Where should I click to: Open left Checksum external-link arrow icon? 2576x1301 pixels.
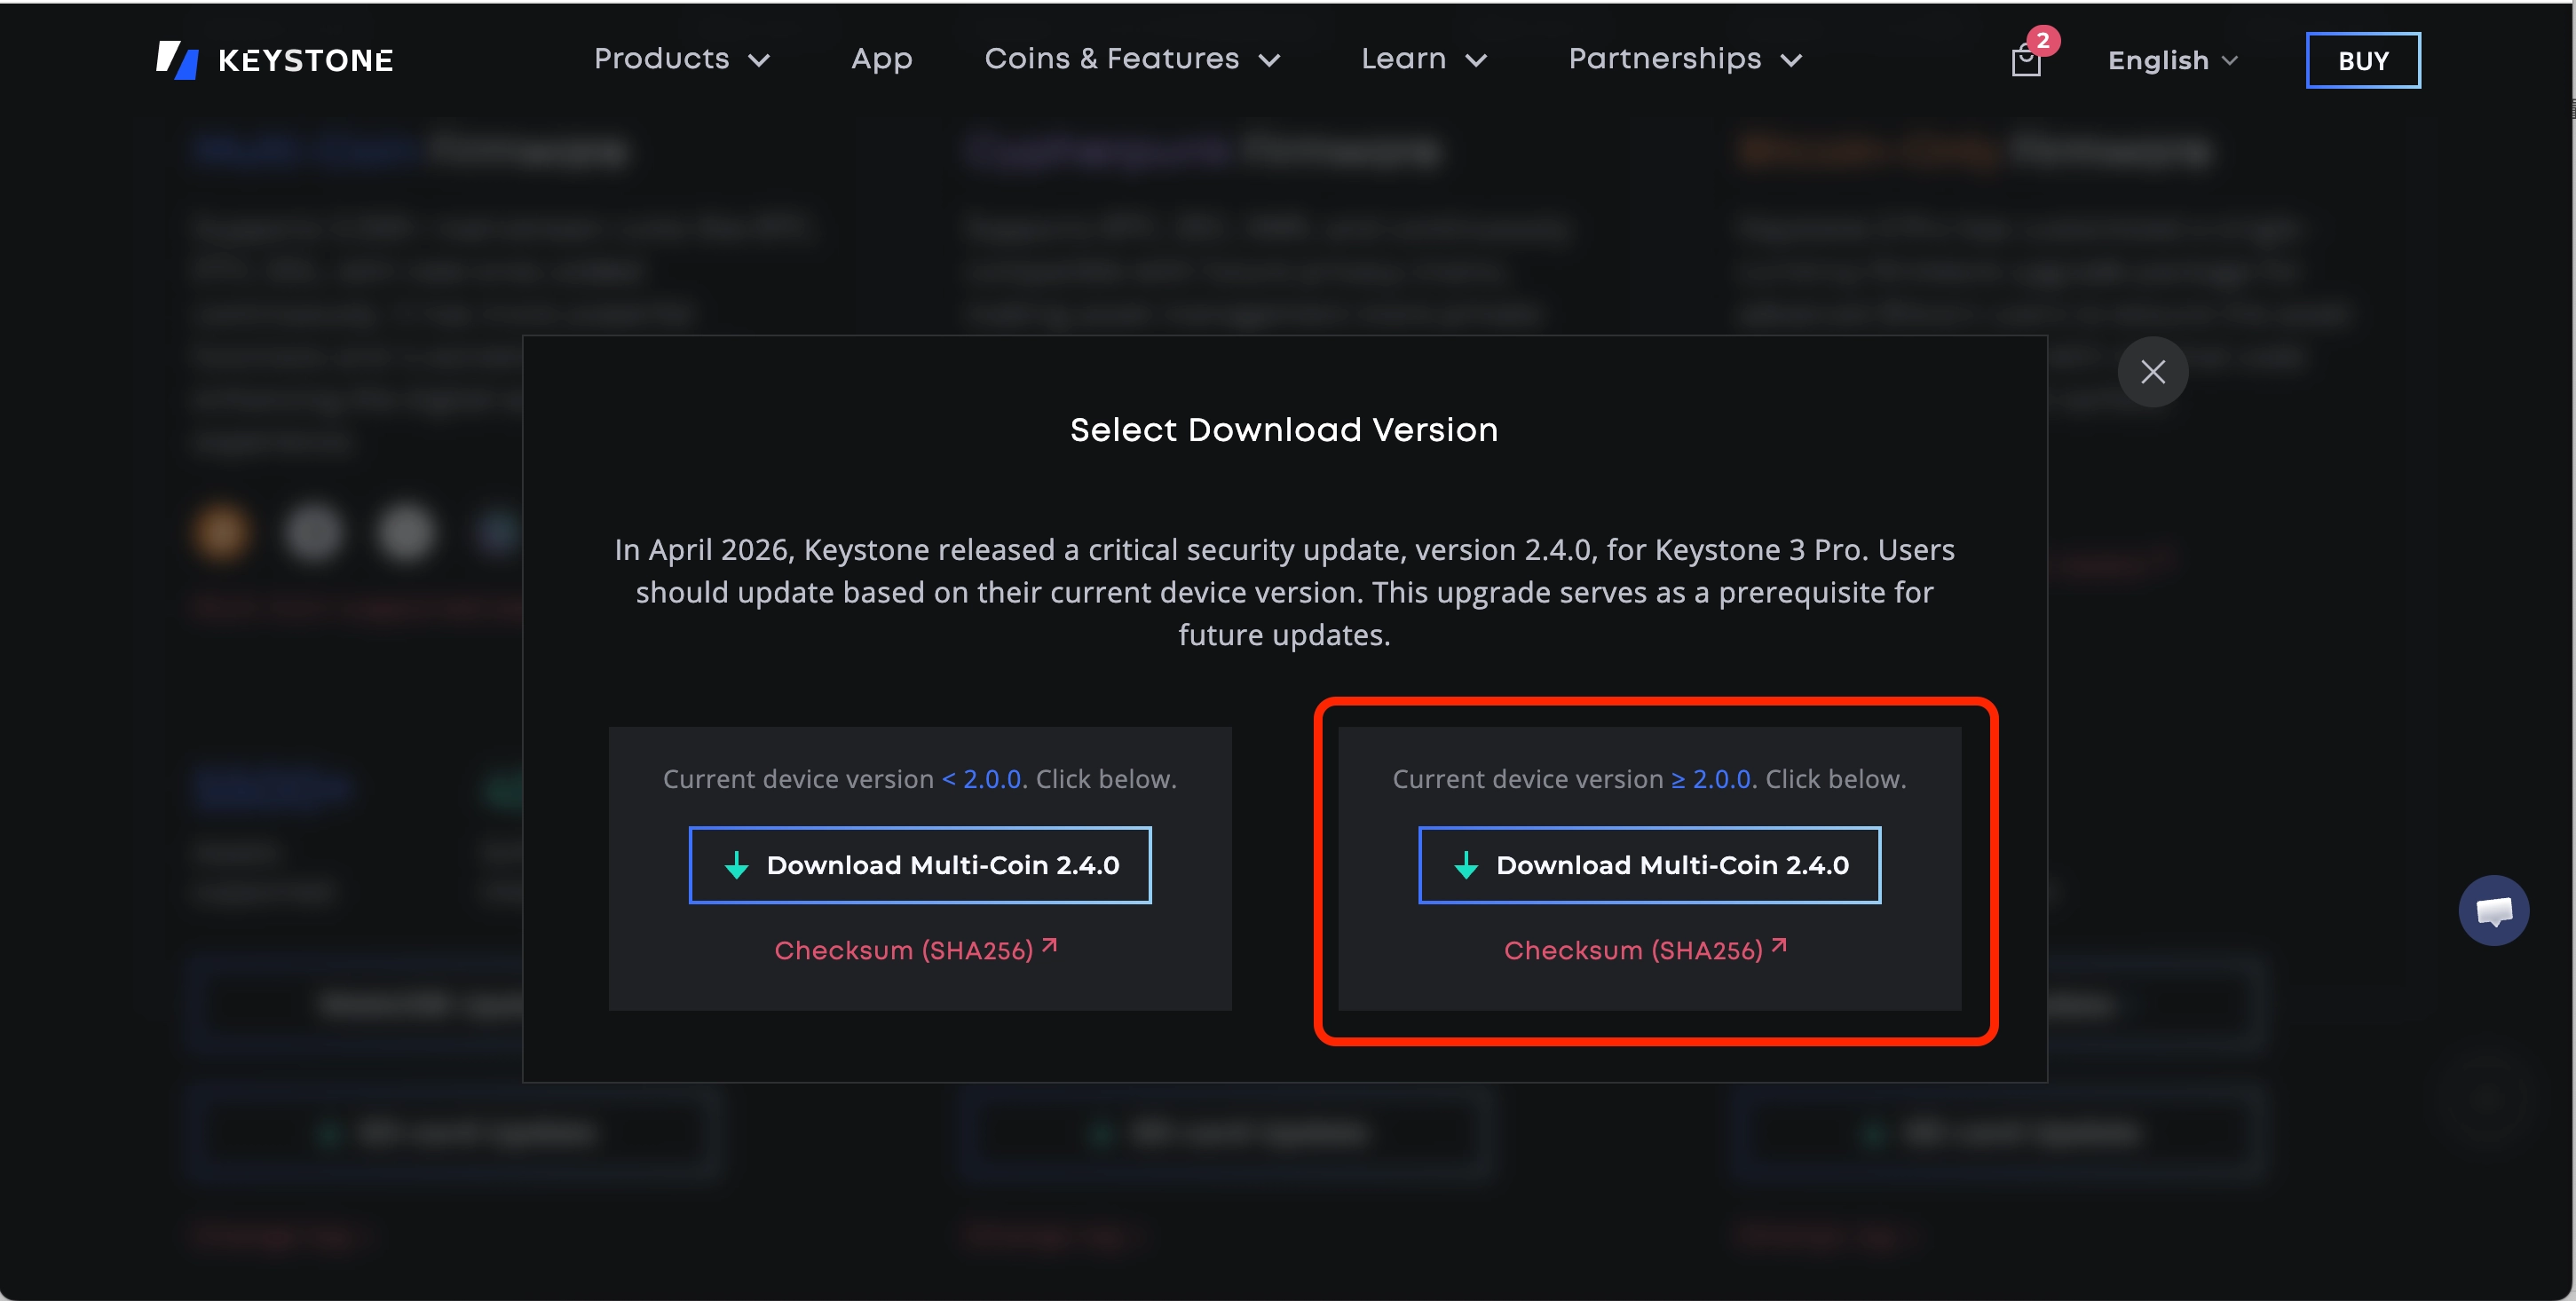(1049, 945)
